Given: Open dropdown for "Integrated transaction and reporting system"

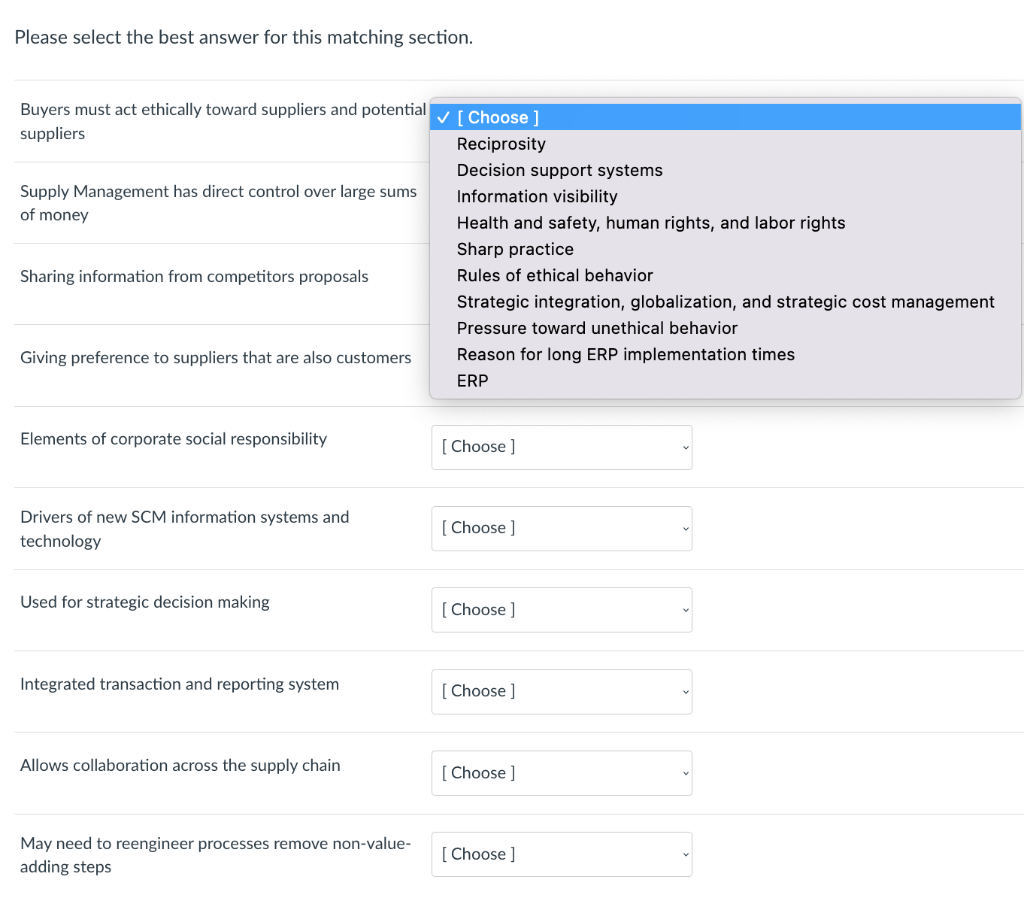Looking at the screenshot, I should tap(561, 691).
